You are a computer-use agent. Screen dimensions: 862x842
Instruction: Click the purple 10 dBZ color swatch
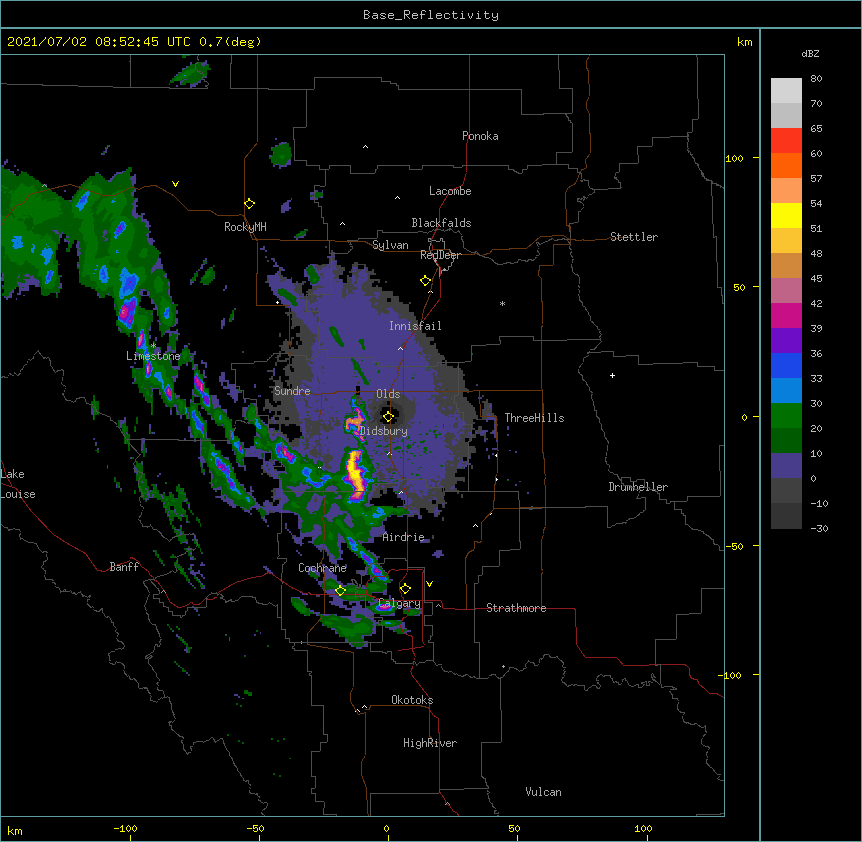point(786,466)
